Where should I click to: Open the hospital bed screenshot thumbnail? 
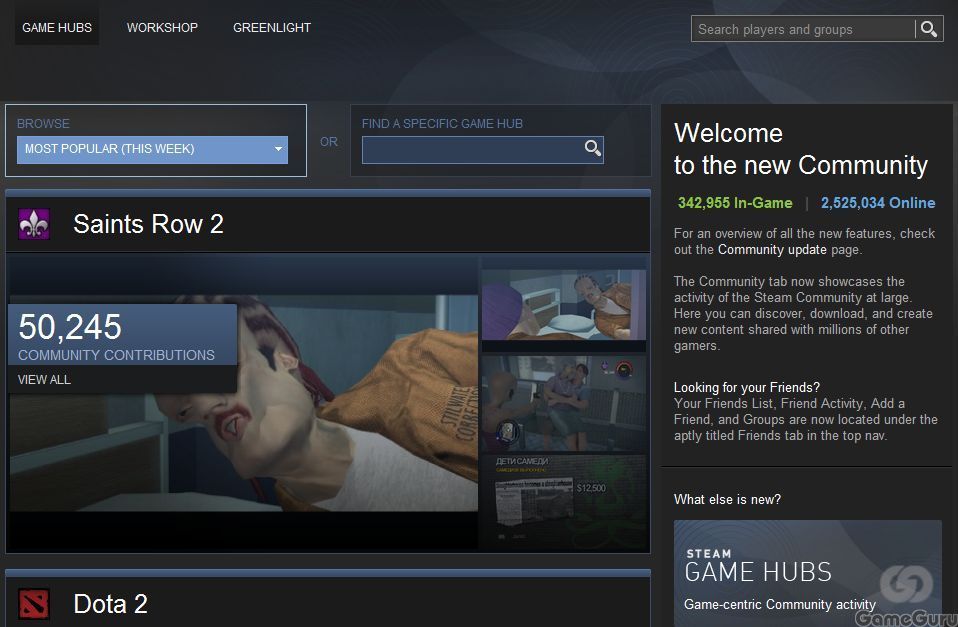click(x=563, y=305)
